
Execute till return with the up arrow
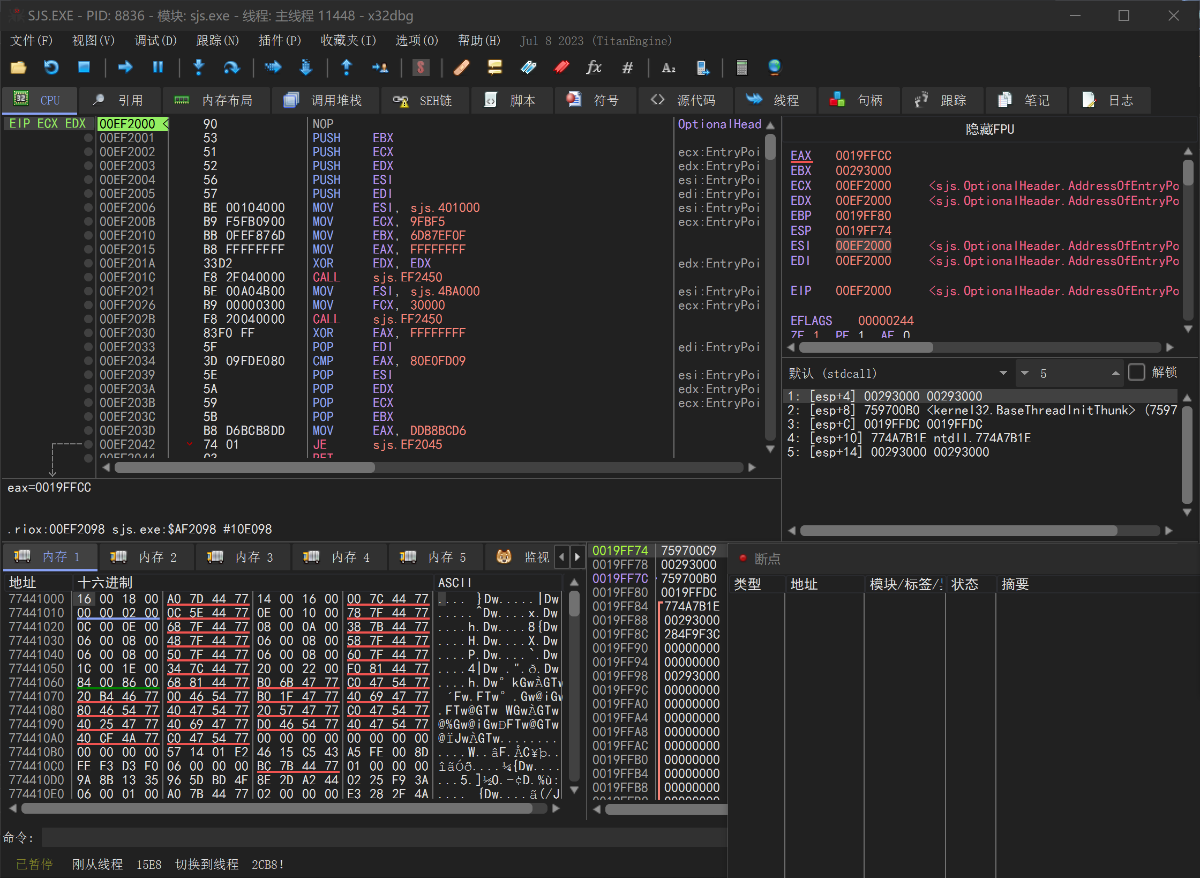[x=346, y=67]
